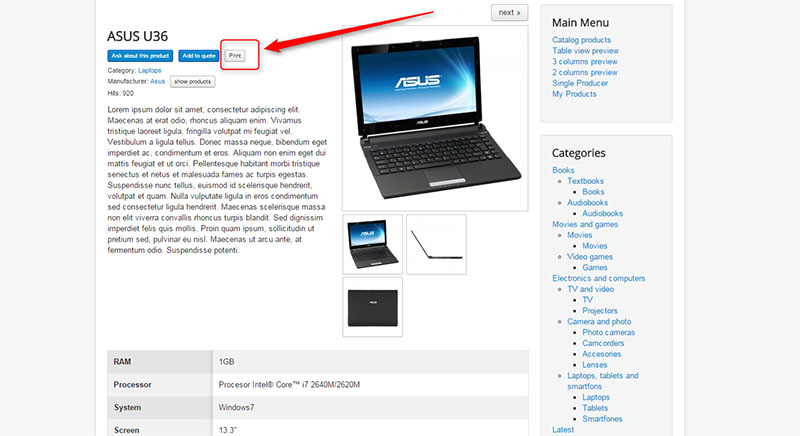Image resolution: width=800 pixels, height=436 pixels.
Task: Click the Categories heading
Action: point(579,153)
